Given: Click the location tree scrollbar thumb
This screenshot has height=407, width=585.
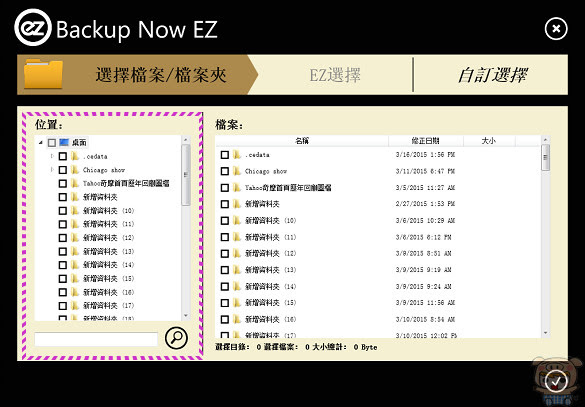Looking at the screenshot, I should 185,175.
